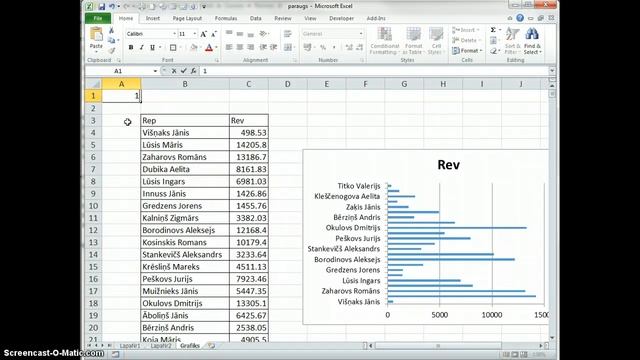Screen dimensions: 640x360
Task: Apply the Fill Color bucket
Action: 194,48
